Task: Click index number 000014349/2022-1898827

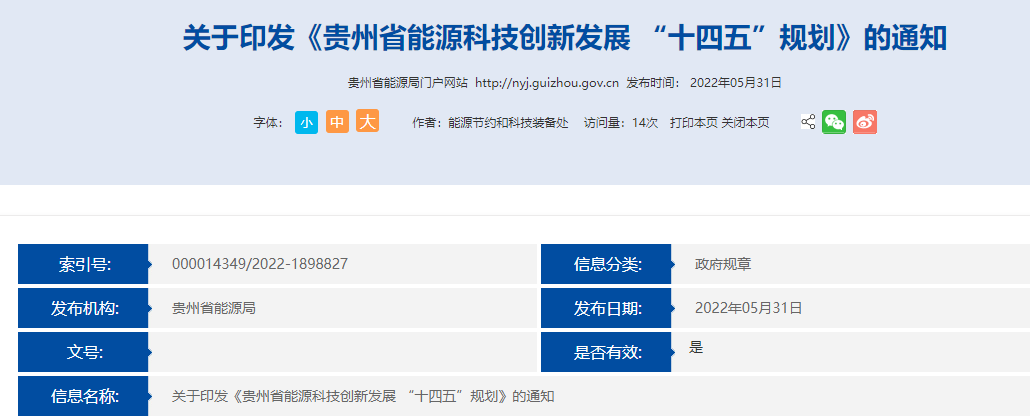Action: (260, 264)
